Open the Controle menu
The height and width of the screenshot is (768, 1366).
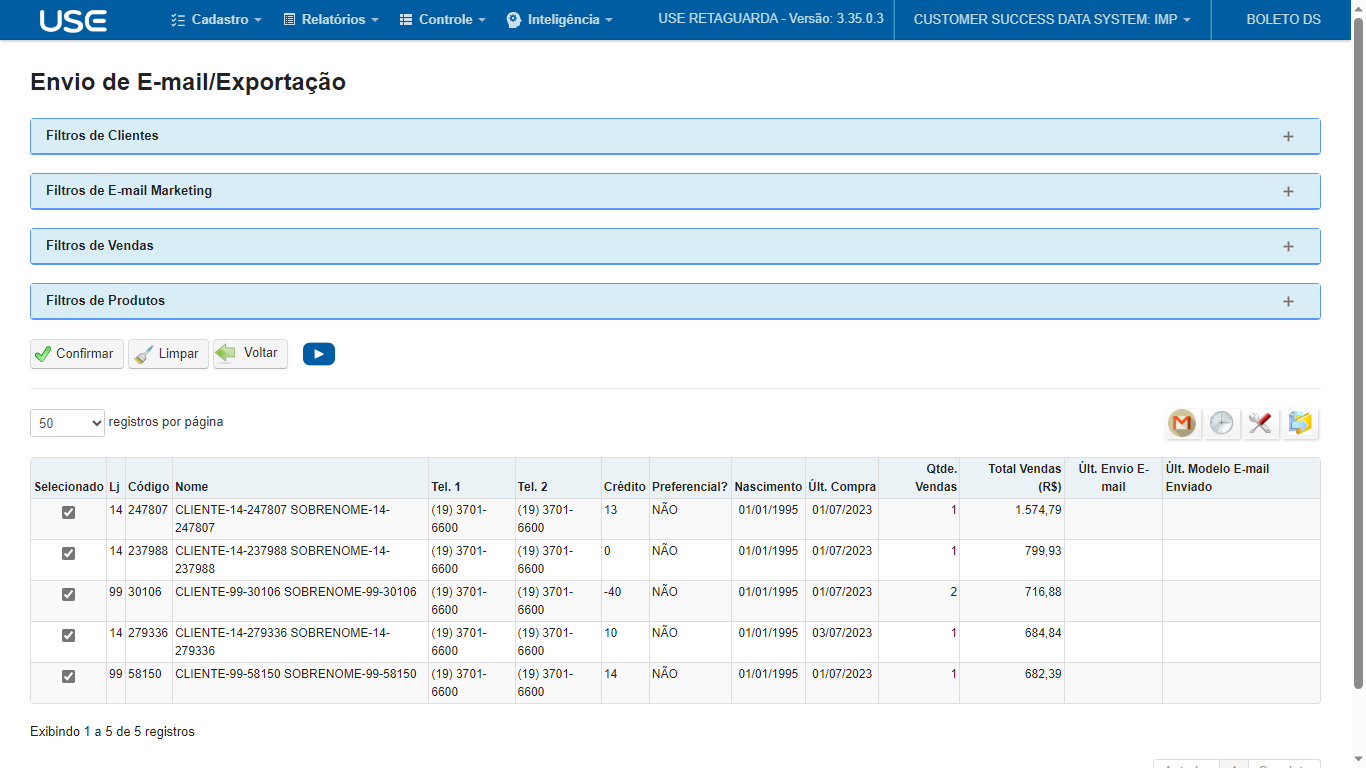(442, 20)
